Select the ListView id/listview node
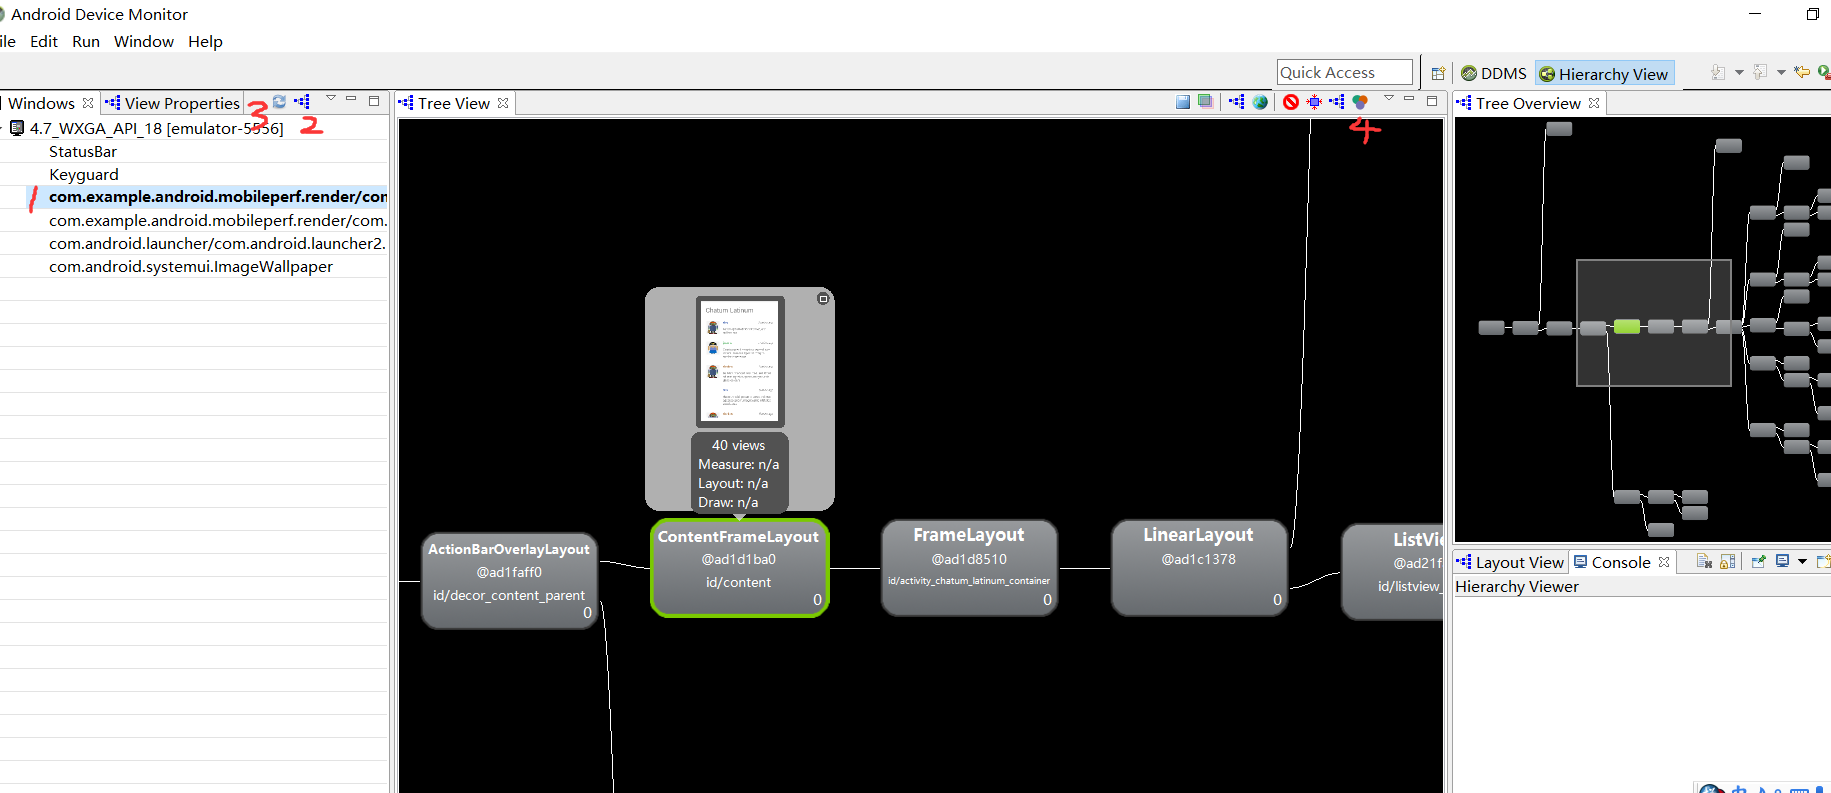1831x793 pixels. tap(1393, 572)
